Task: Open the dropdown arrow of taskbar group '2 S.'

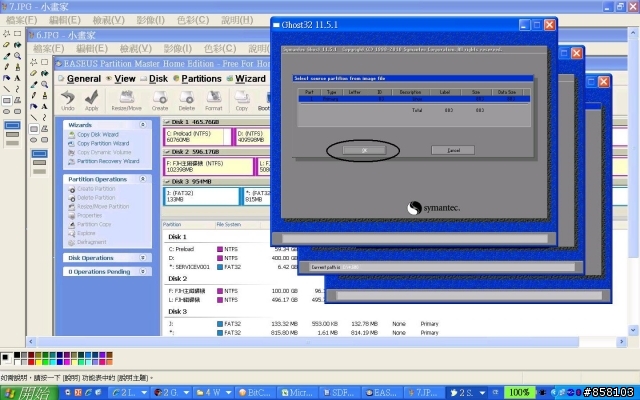Action: coord(482,393)
